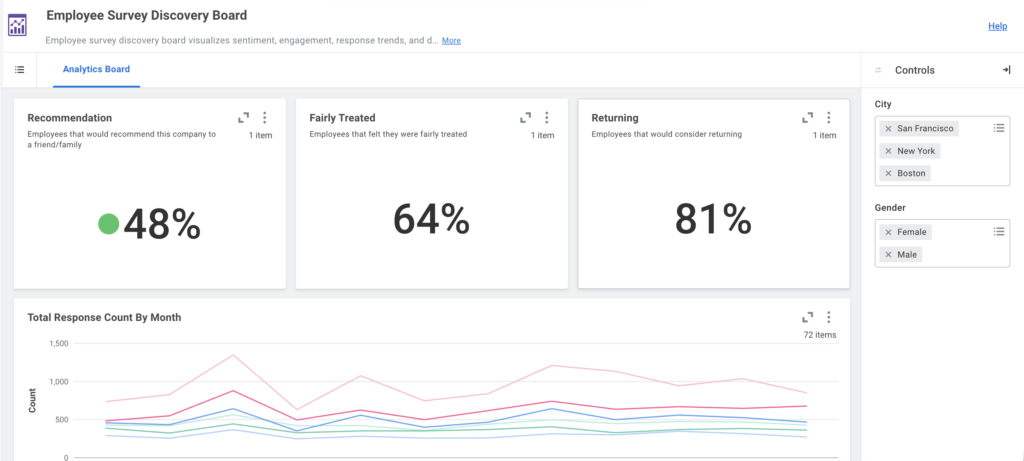The width and height of the screenshot is (1024, 461).
Task: Open the City filter options list
Action: click(998, 128)
